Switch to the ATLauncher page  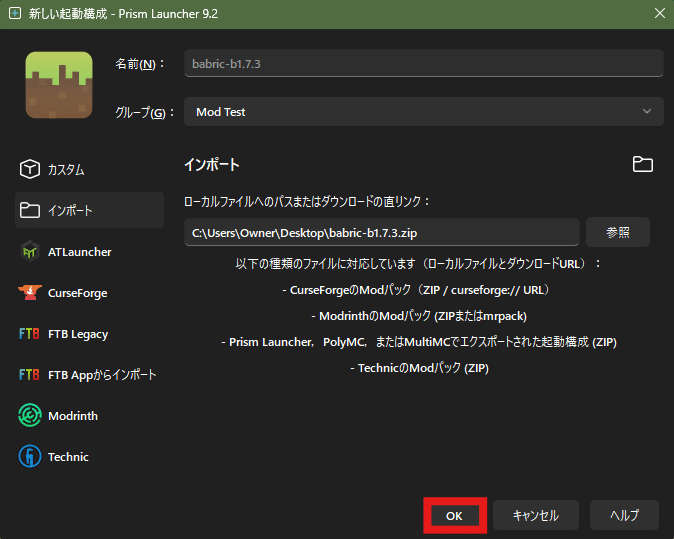[x=89, y=251]
